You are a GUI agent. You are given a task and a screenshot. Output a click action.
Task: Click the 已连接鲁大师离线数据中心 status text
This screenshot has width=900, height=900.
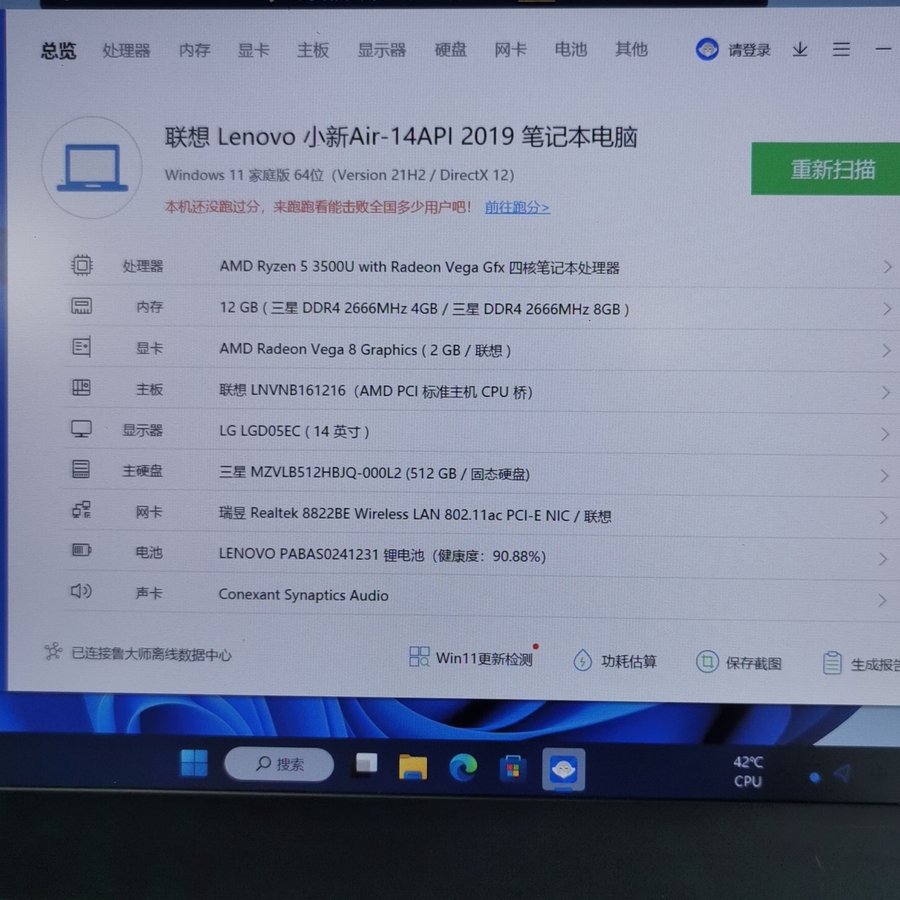click(152, 654)
